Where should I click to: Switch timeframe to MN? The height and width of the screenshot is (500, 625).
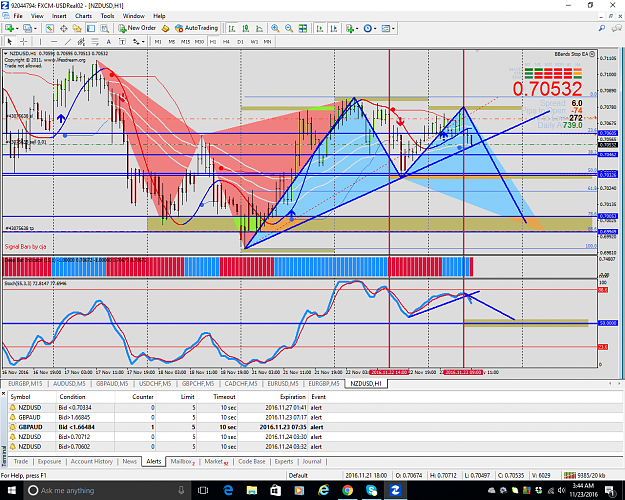(267, 41)
